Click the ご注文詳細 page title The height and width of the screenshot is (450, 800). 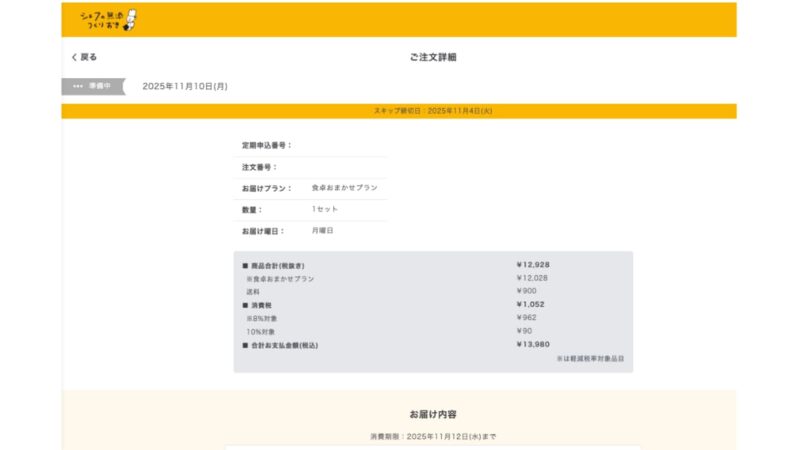click(433, 57)
